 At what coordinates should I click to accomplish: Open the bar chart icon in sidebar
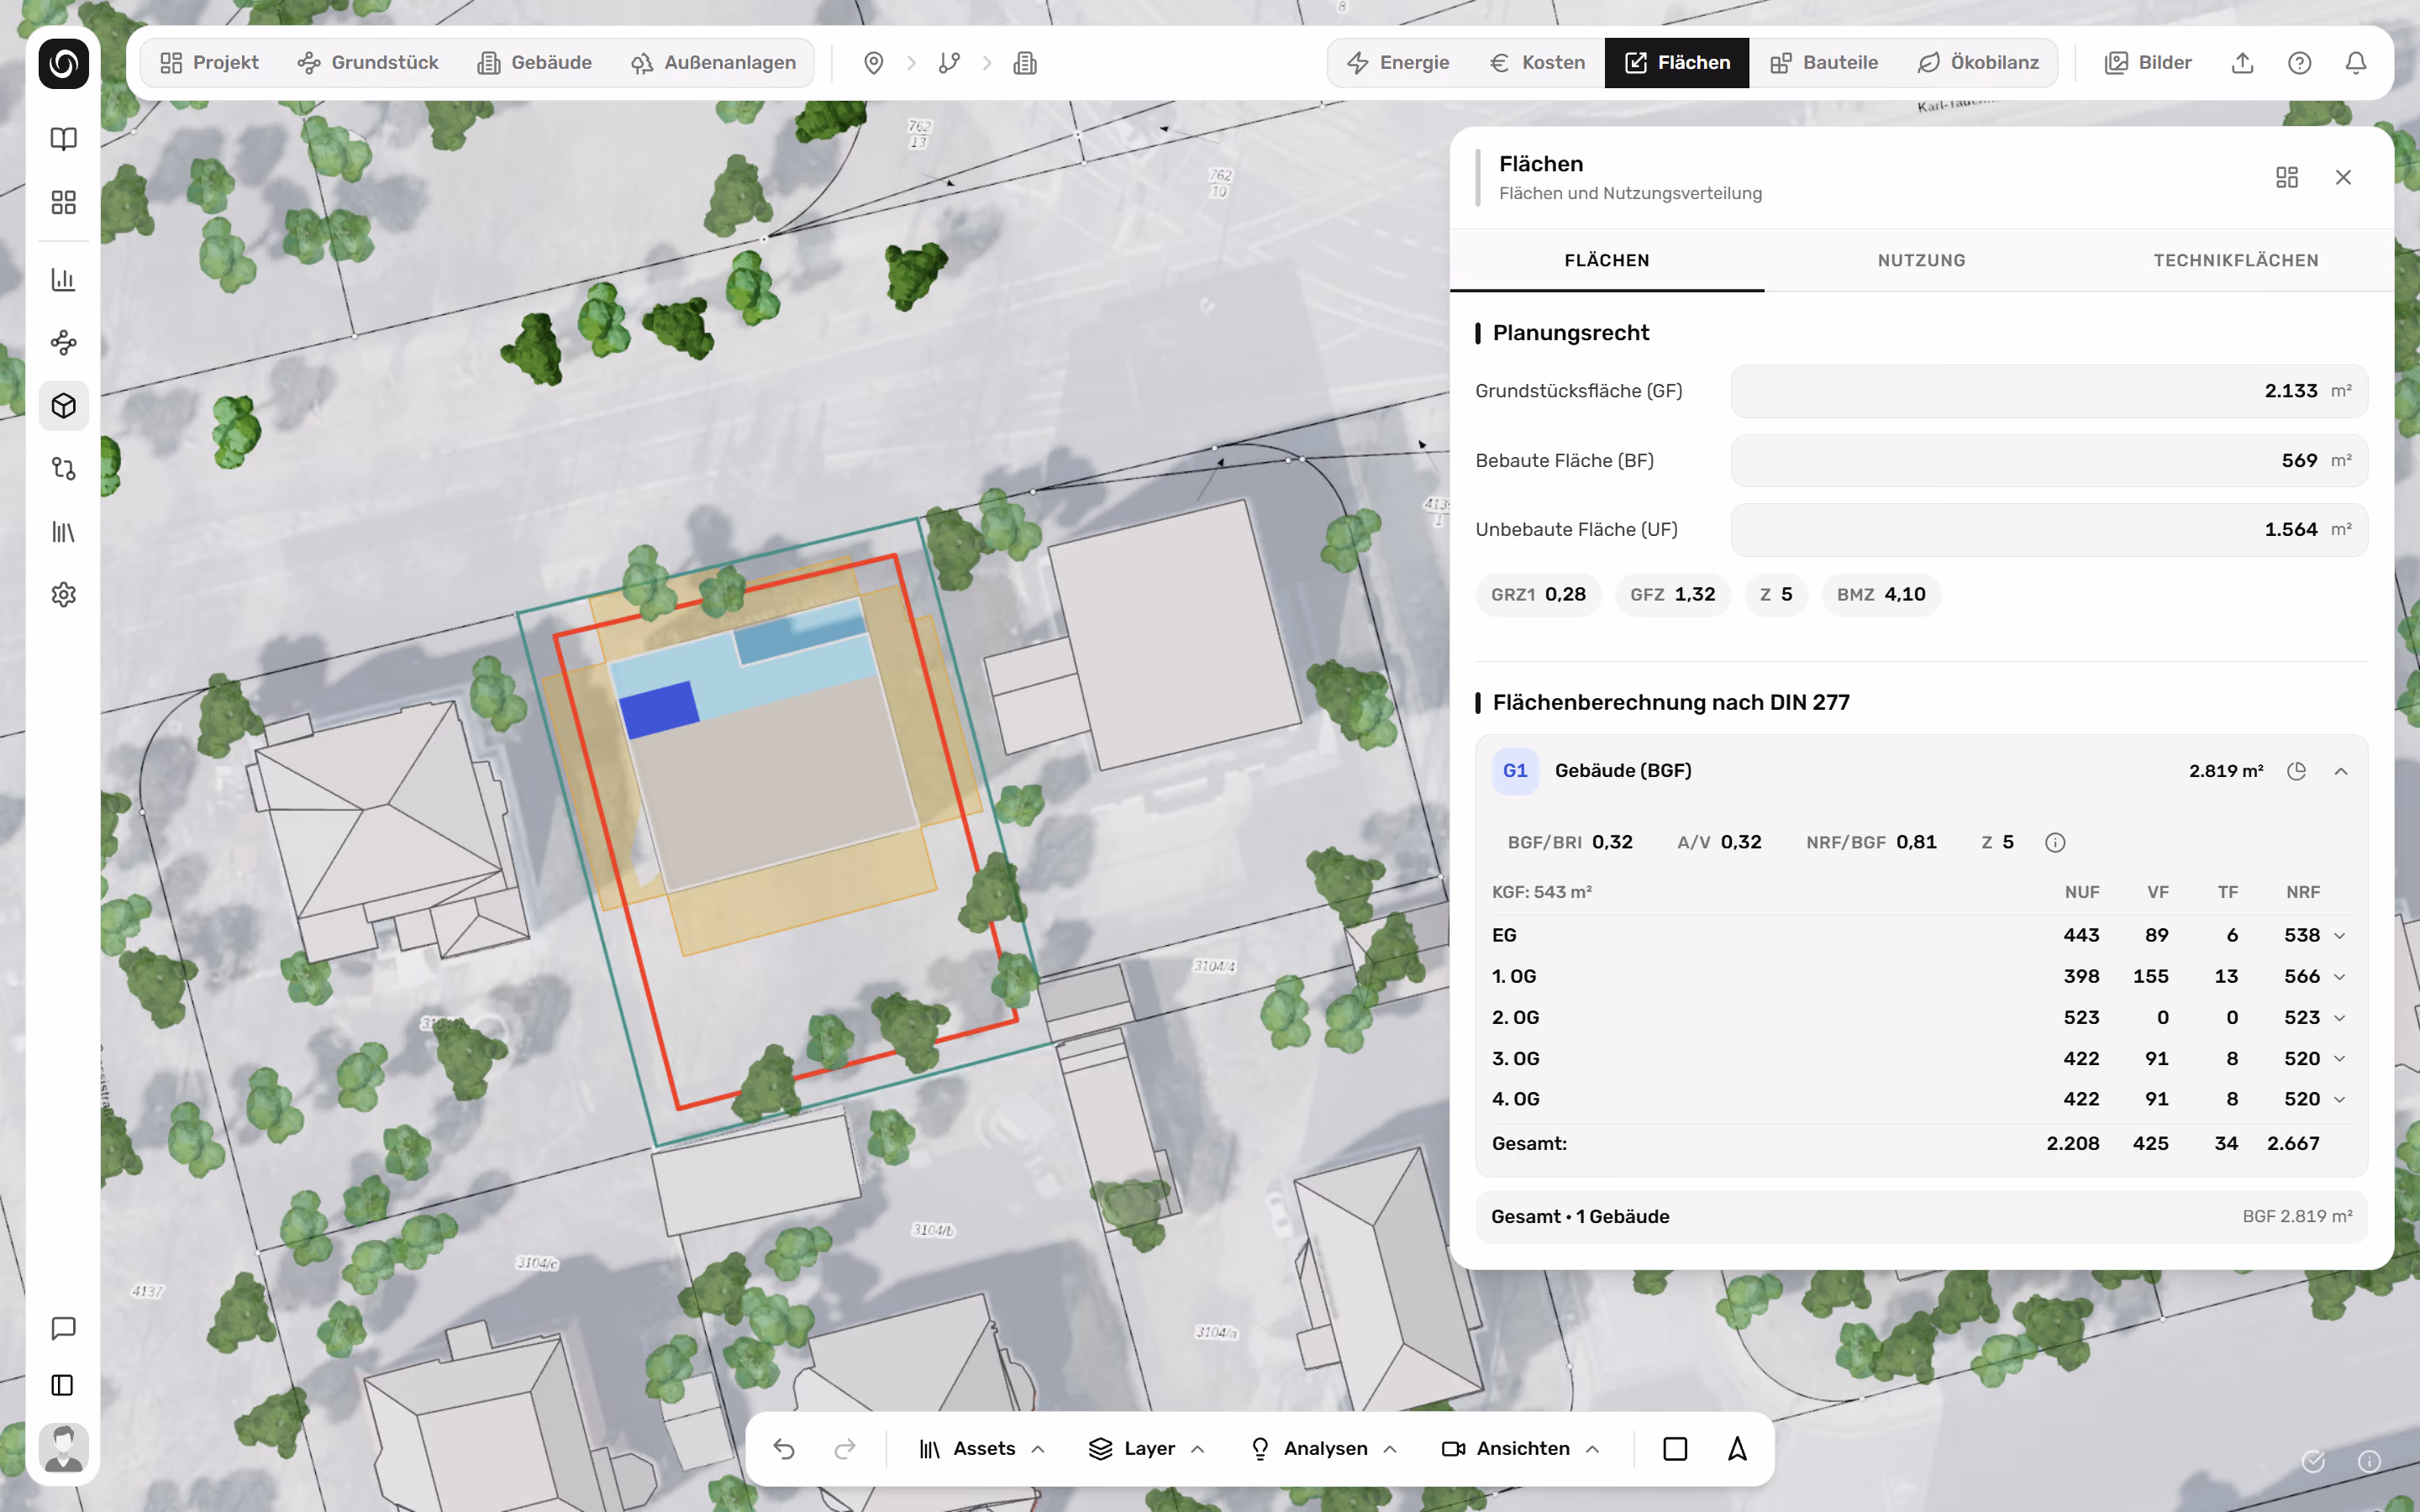63,279
